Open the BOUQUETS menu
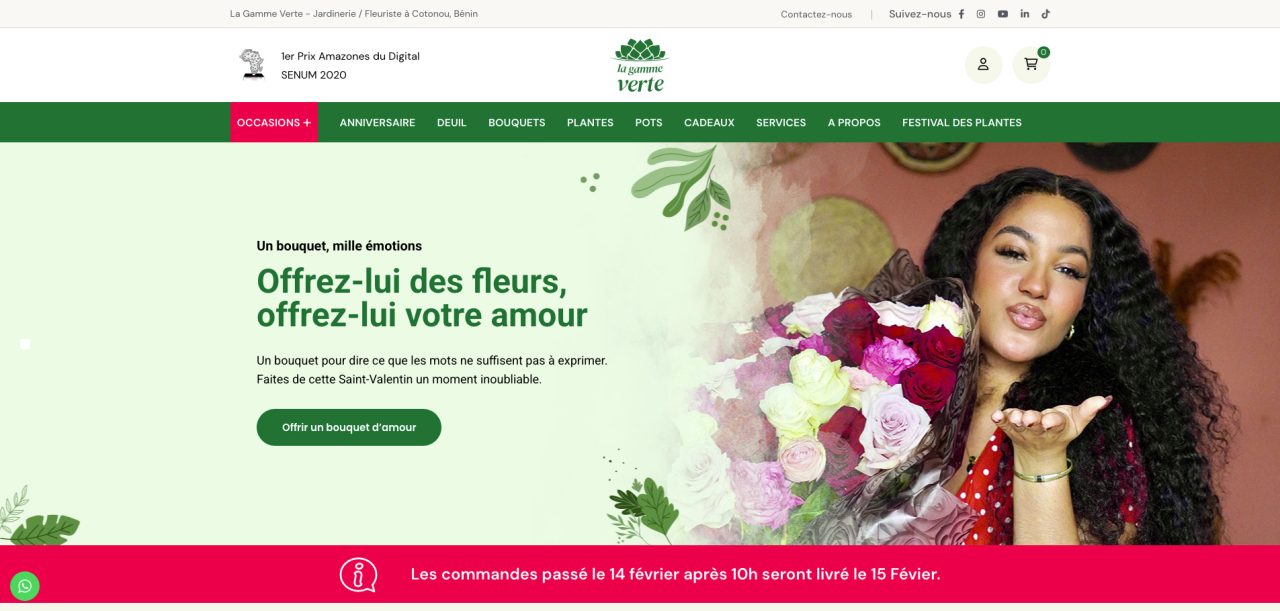 tap(517, 122)
